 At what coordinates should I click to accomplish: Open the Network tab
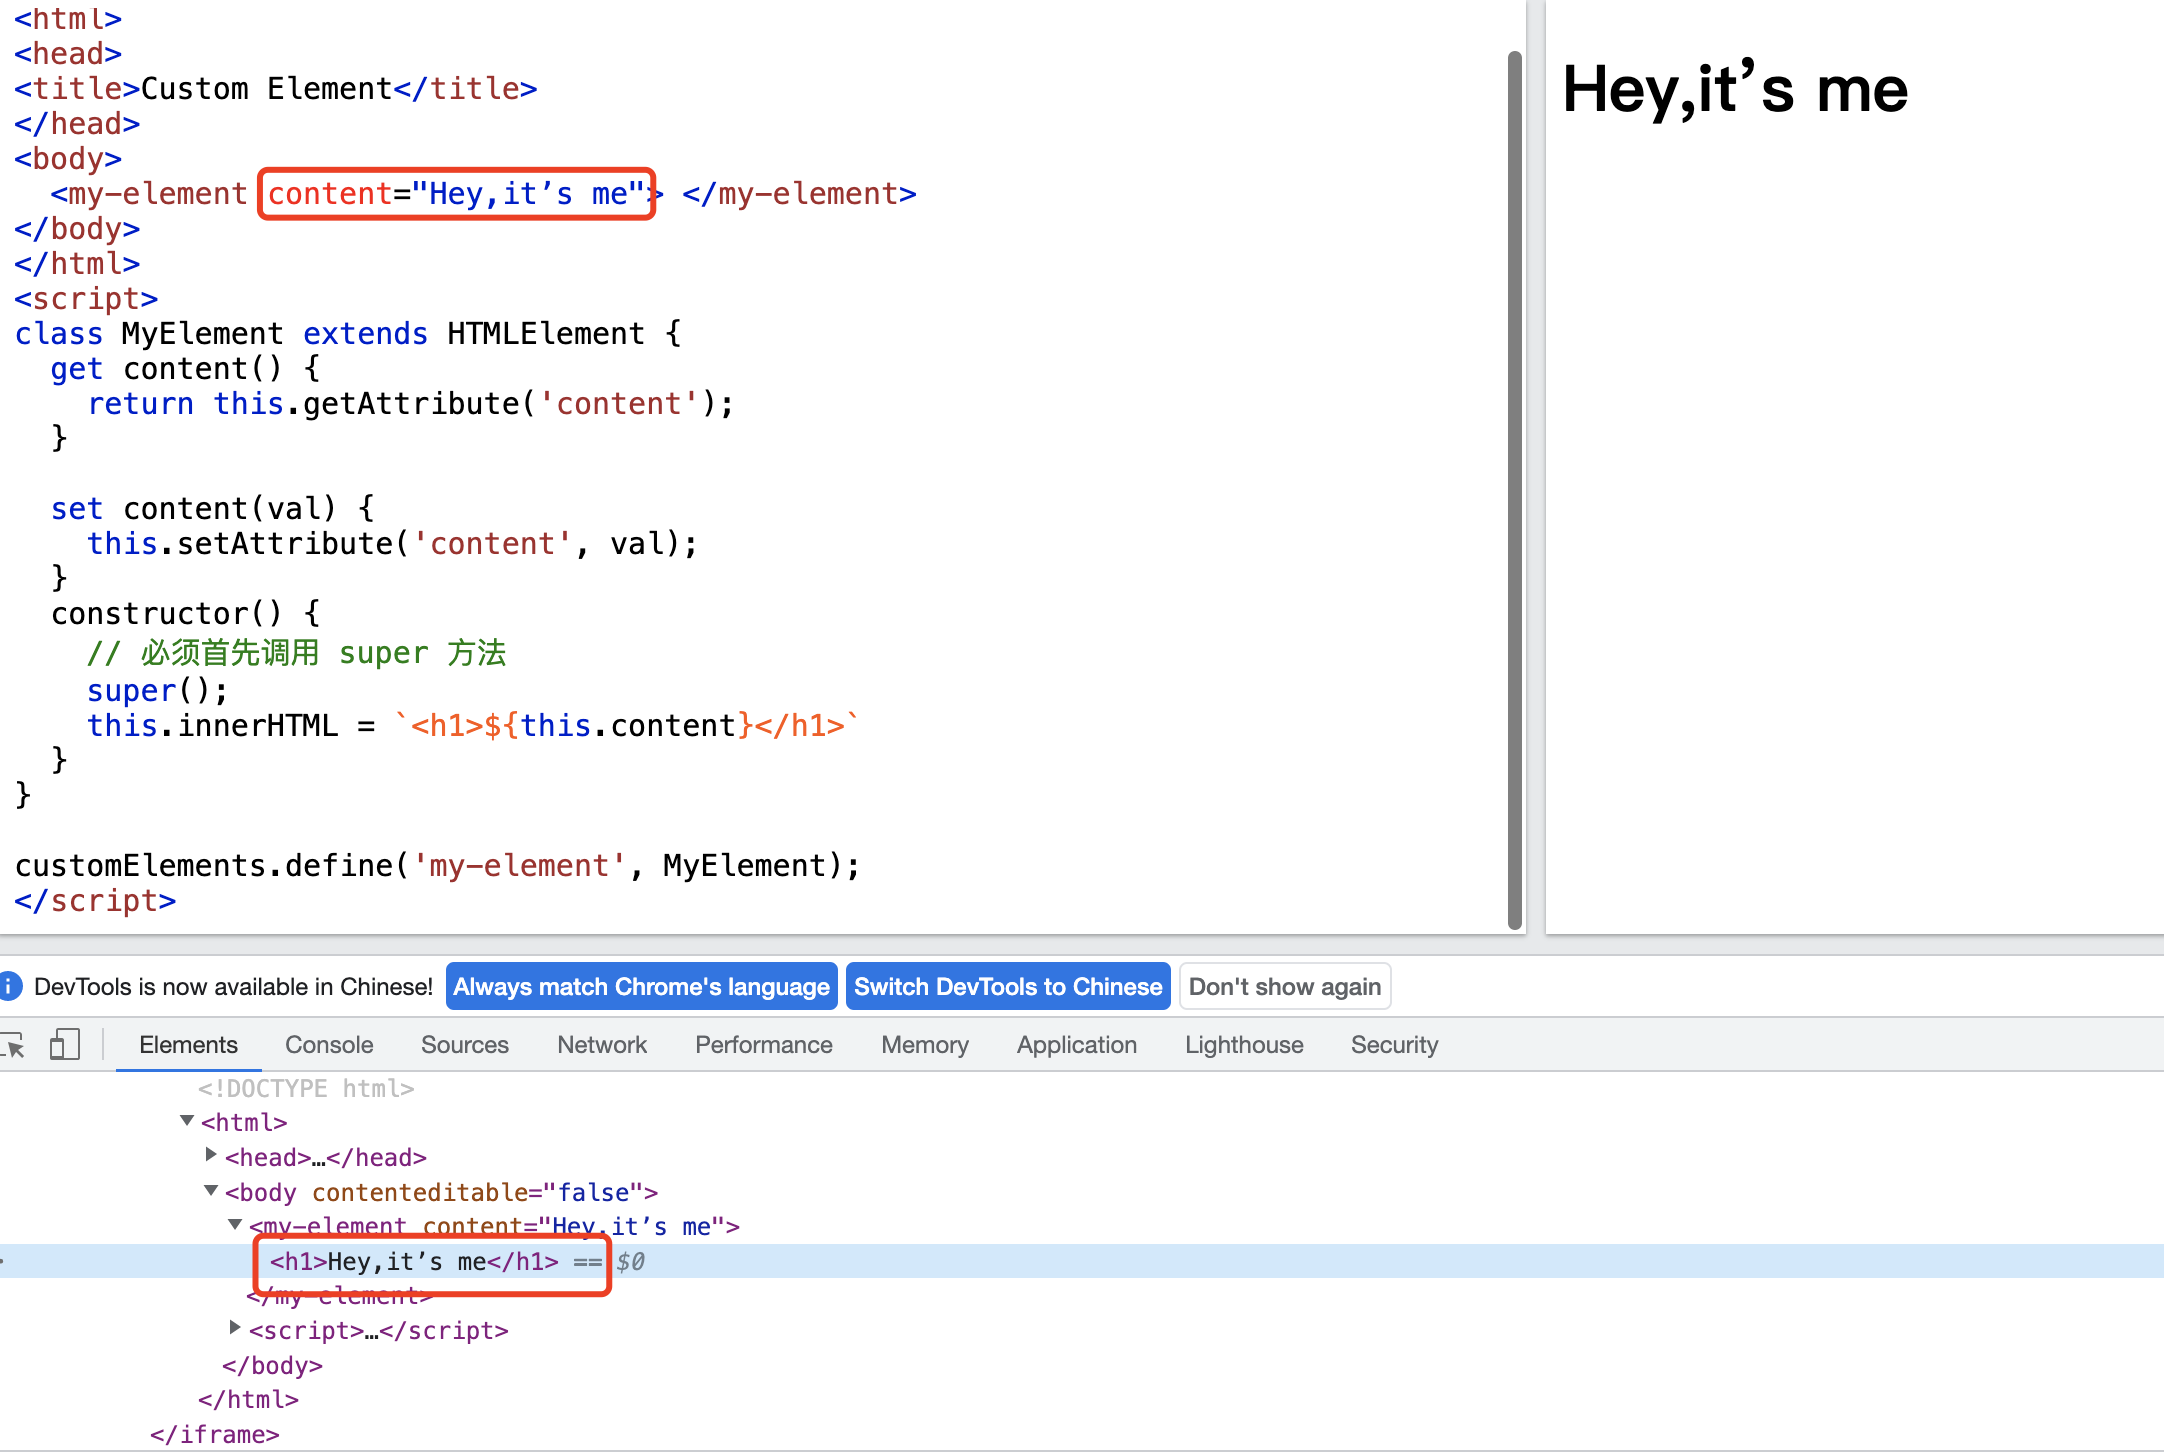coord(602,1045)
